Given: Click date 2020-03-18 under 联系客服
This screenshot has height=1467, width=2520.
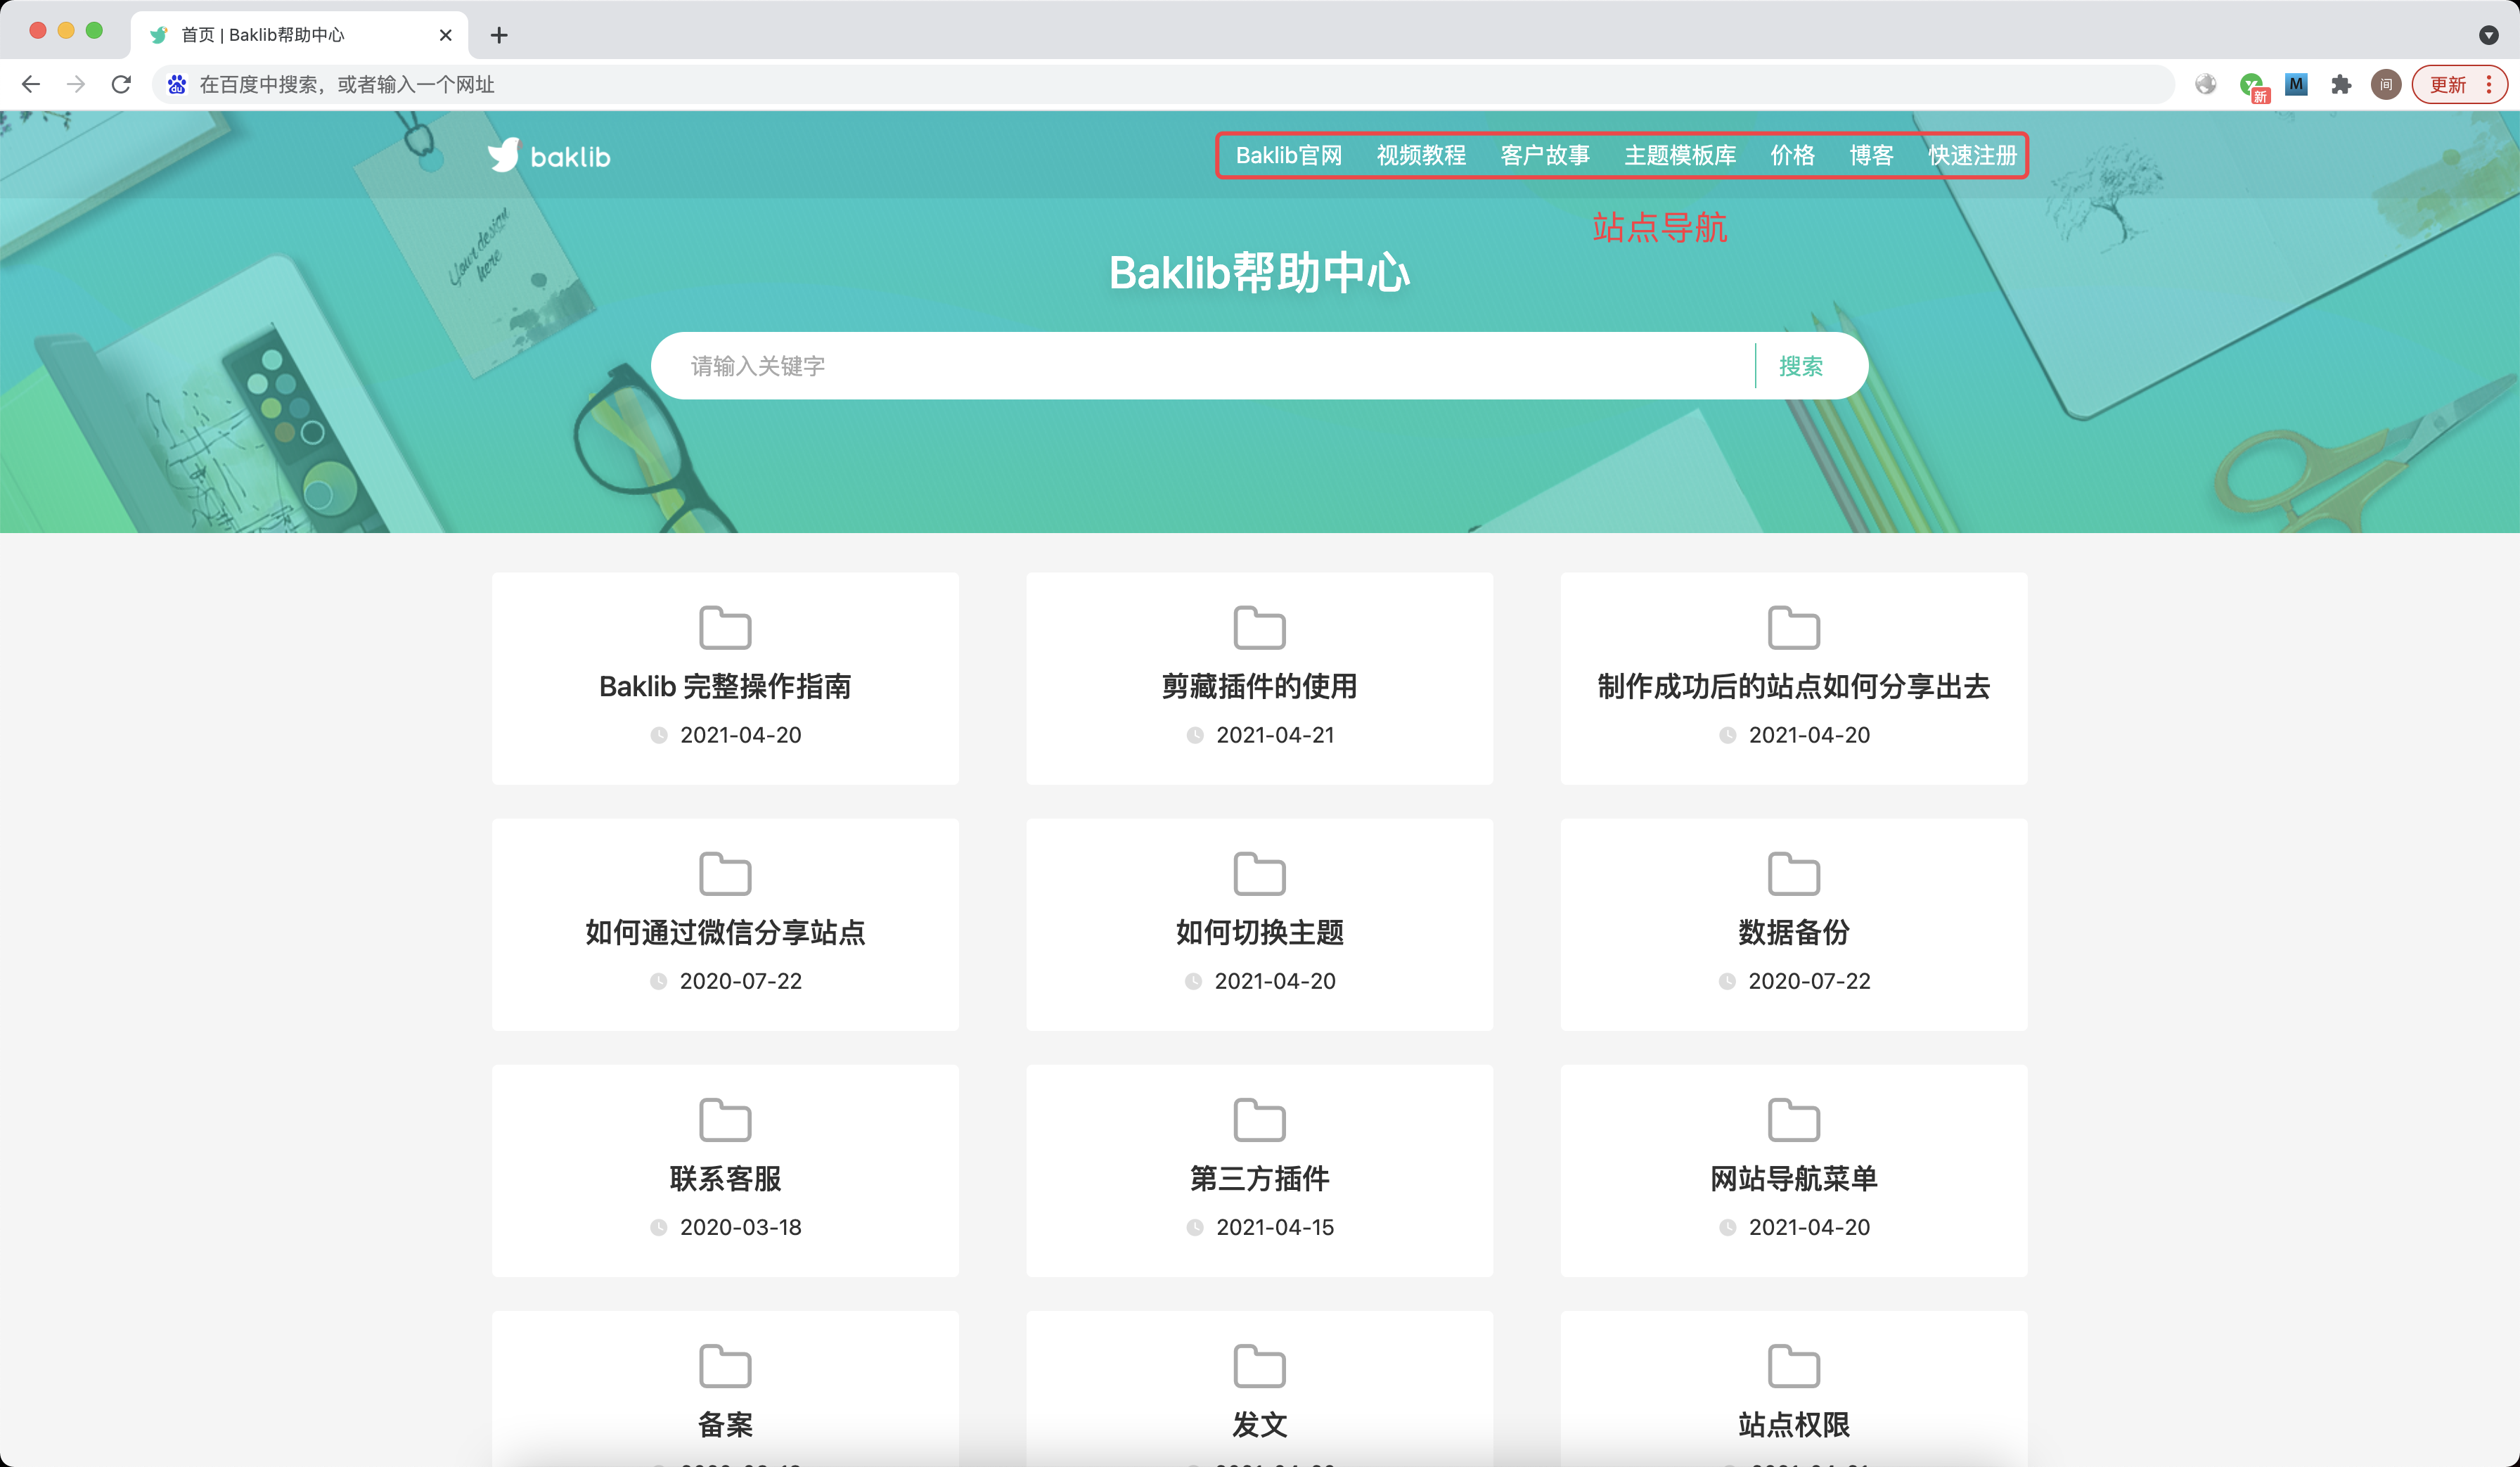Looking at the screenshot, I should [x=741, y=1227].
